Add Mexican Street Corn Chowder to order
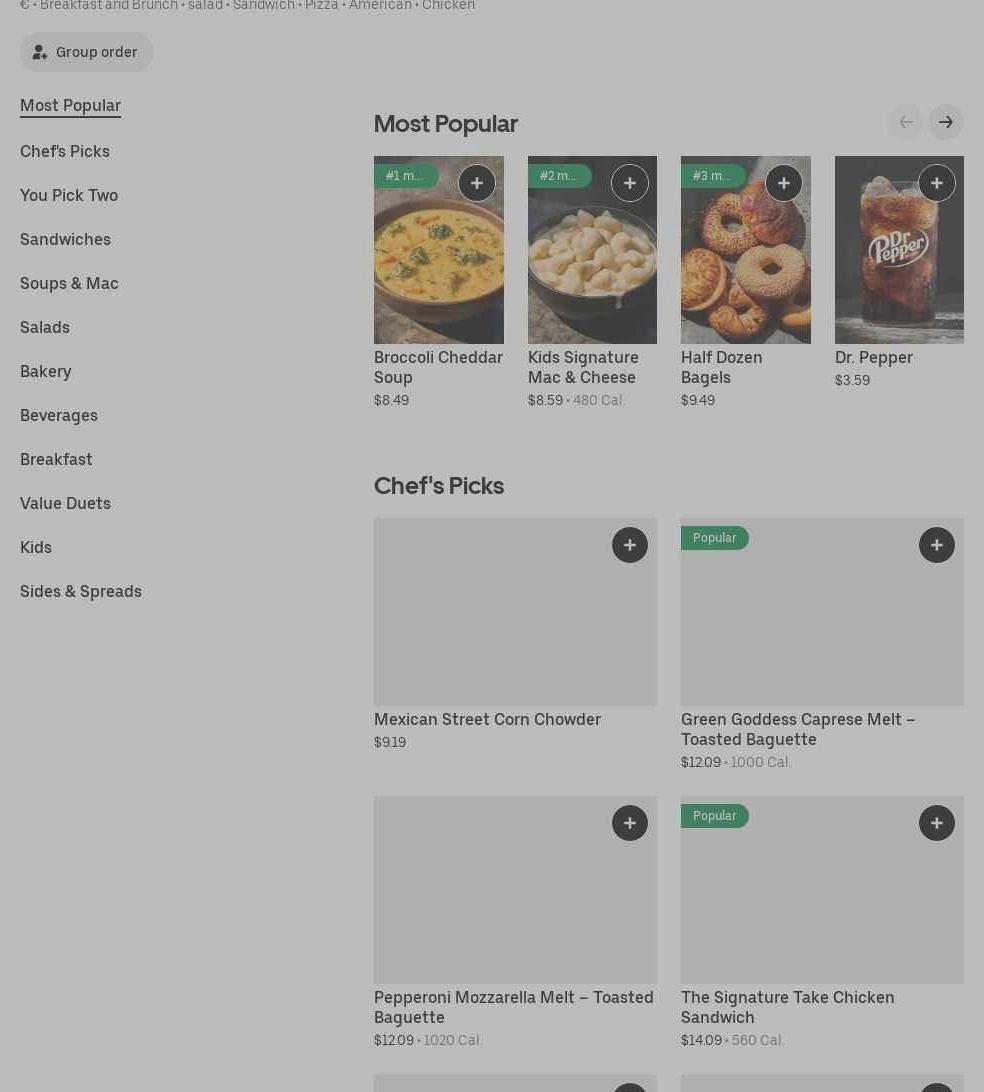The width and height of the screenshot is (984, 1092). (629, 545)
